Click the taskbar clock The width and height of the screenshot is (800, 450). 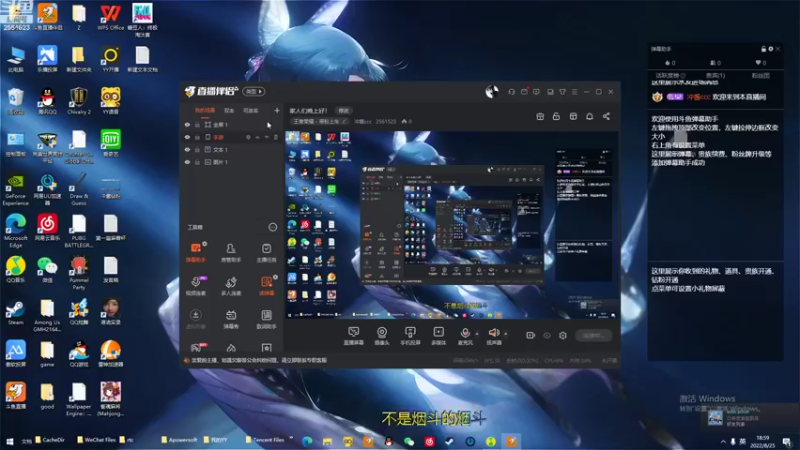pos(763,441)
